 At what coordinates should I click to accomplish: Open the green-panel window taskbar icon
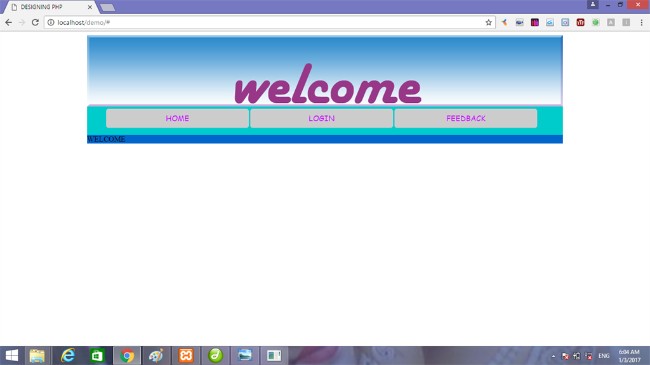coord(274,355)
